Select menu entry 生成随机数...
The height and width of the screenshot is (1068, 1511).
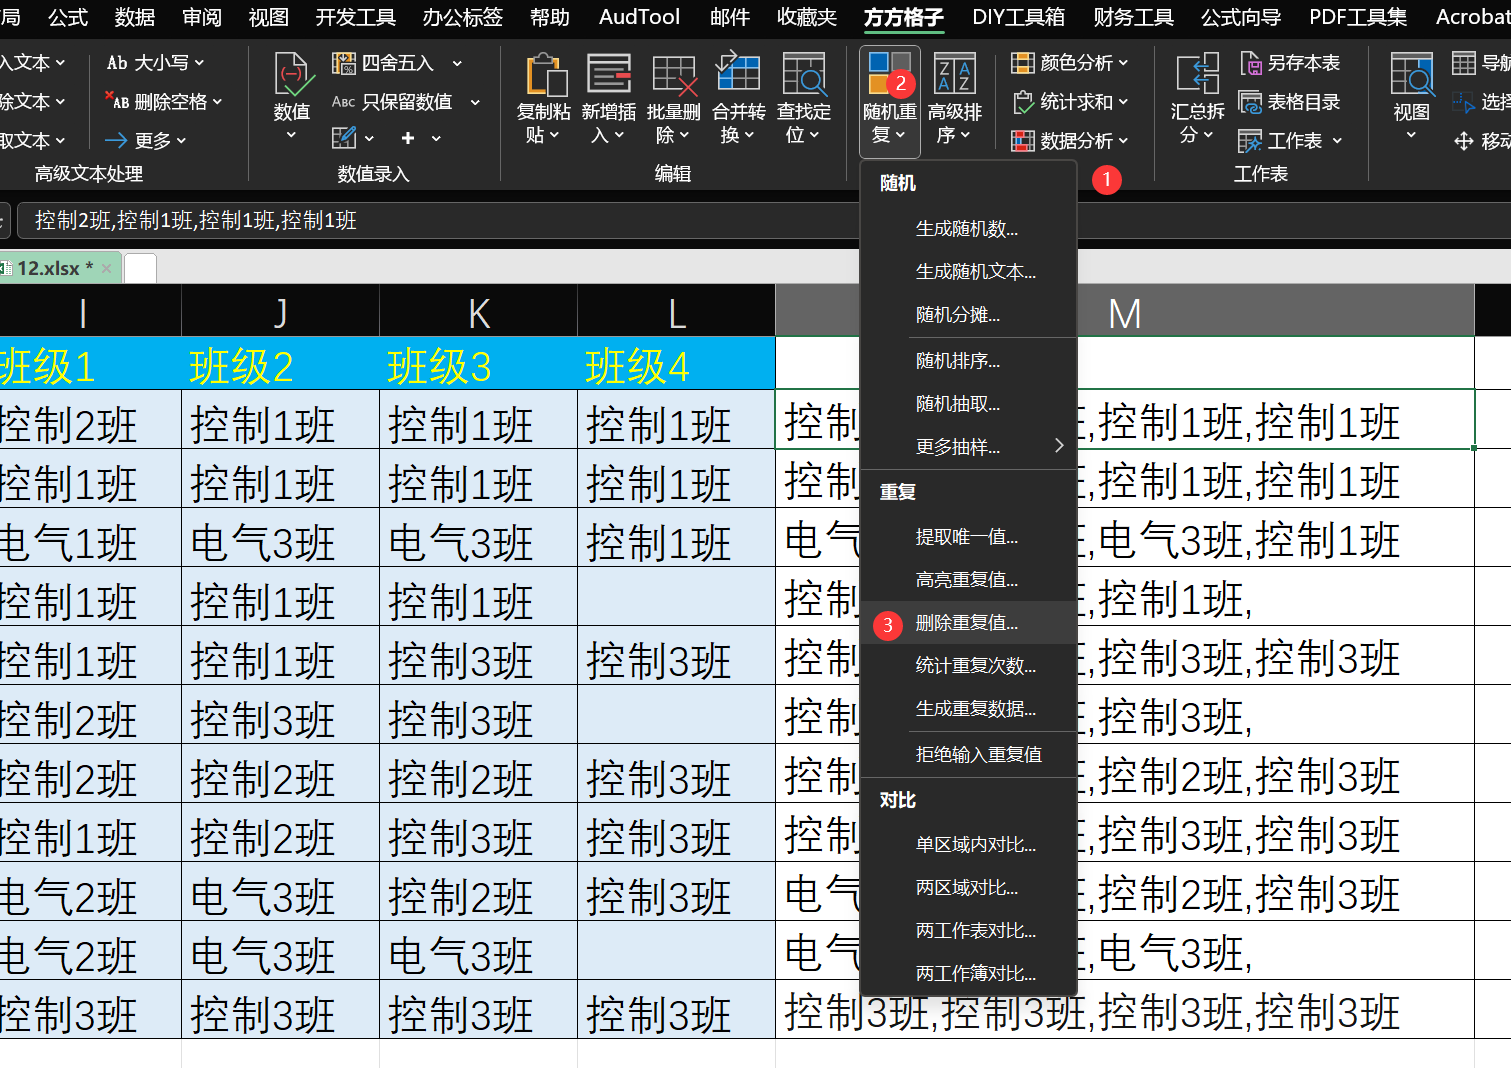968,229
